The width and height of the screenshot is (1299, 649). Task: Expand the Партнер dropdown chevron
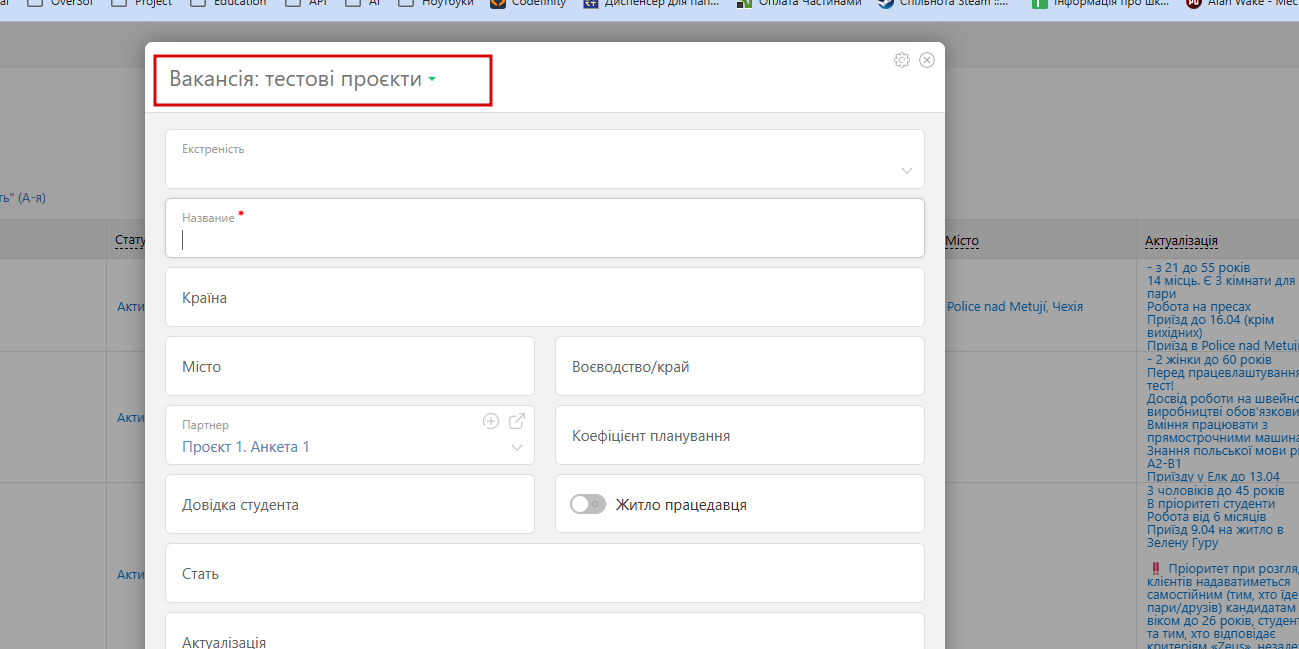coord(517,448)
